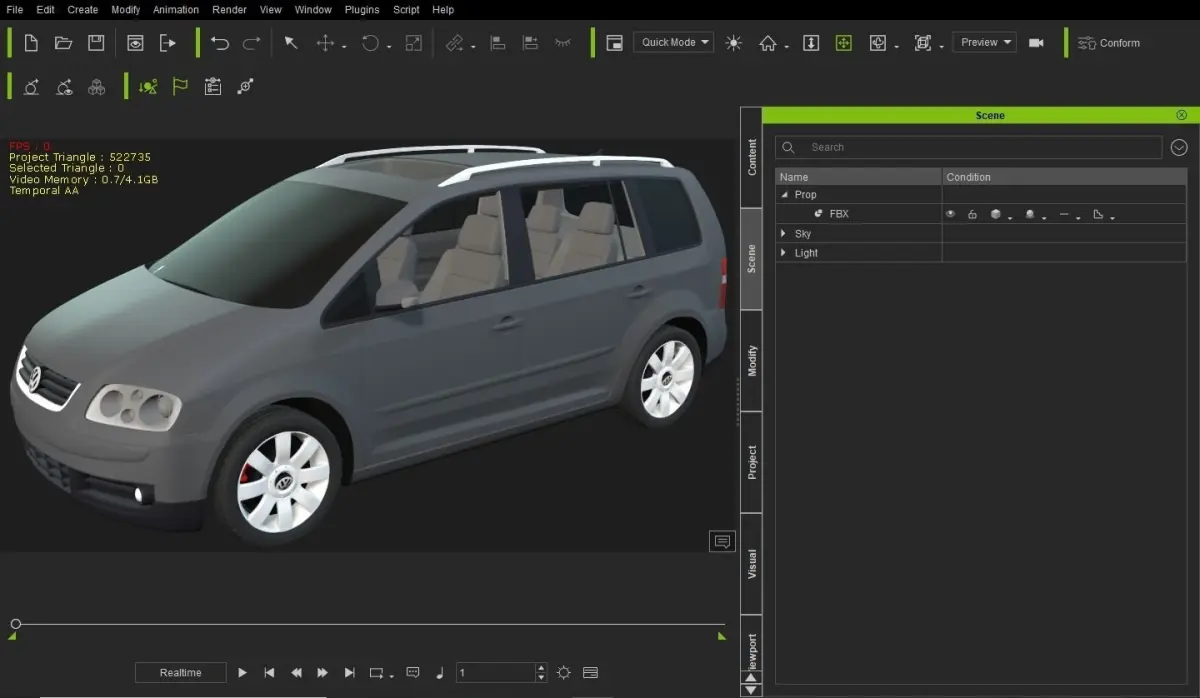Redo the last undone action
The image size is (1200, 698).
tap(252, 43)
